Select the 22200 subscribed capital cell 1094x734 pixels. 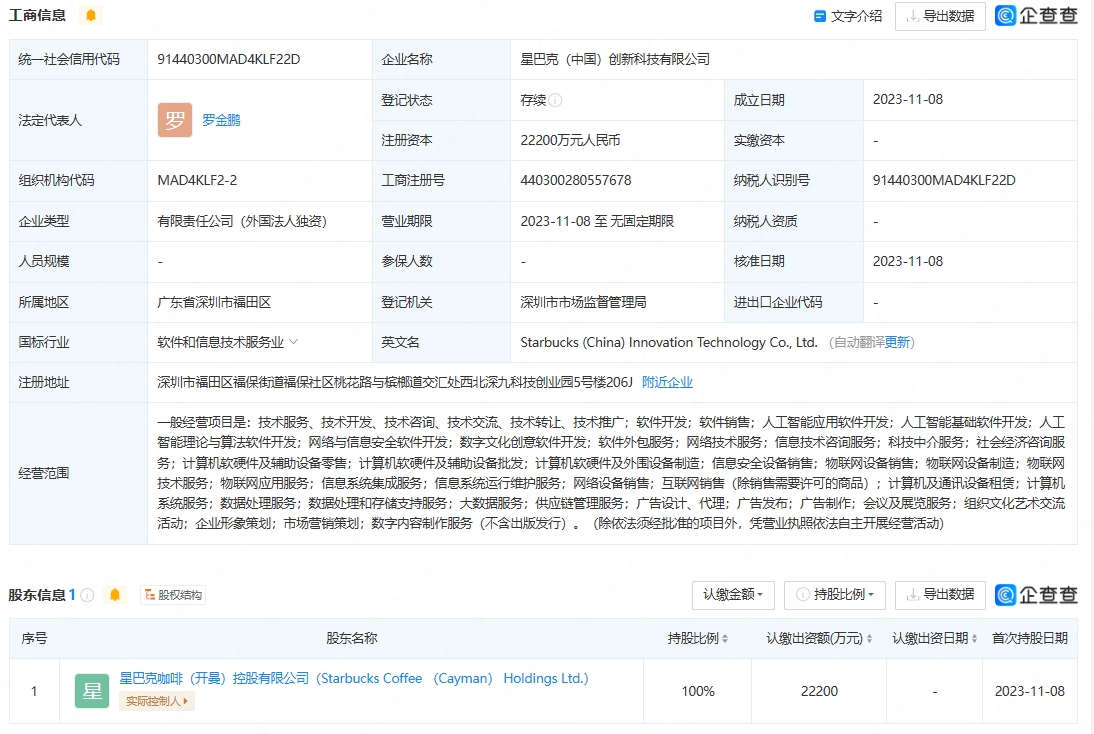point(819,691)
